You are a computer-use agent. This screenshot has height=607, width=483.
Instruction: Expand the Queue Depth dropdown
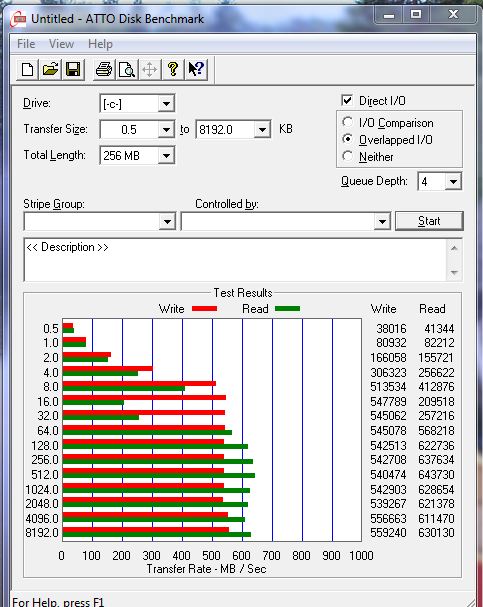[x=453, y=182]
